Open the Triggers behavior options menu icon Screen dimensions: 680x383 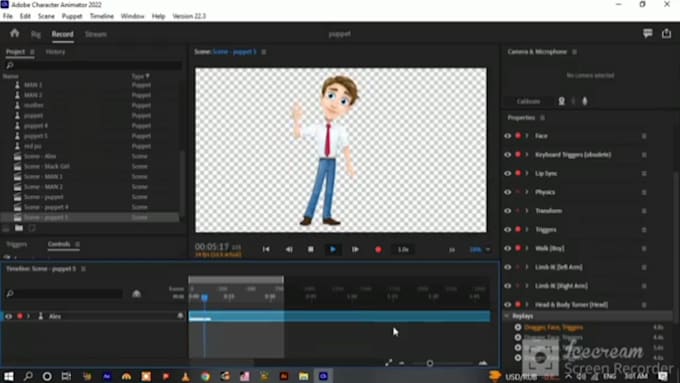point(644,229)
